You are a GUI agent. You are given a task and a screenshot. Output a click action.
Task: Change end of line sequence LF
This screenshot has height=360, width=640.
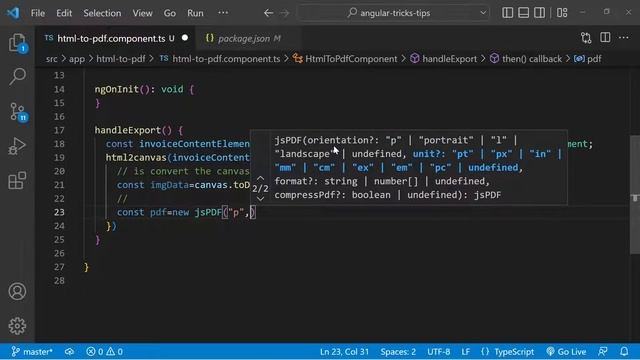point(465,351)
